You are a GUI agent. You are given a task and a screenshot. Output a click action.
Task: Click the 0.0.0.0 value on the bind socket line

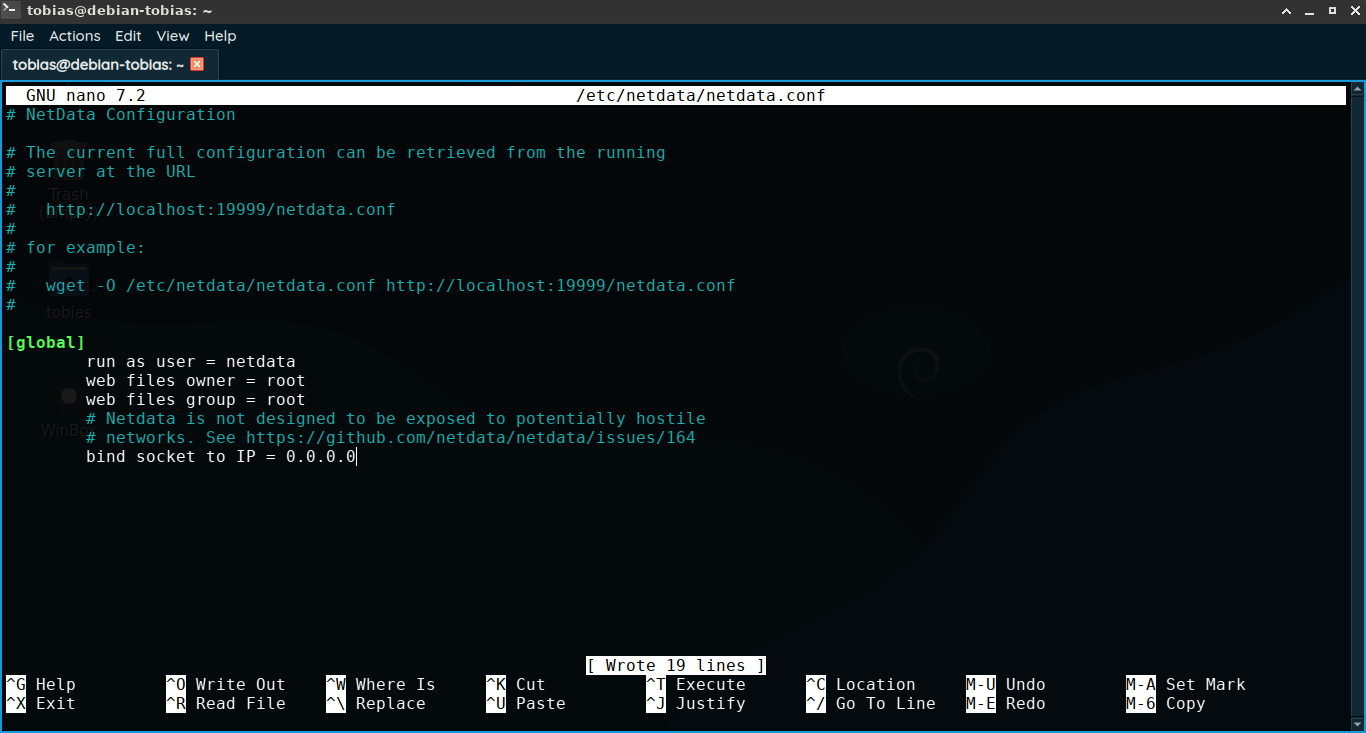(320, 457)
